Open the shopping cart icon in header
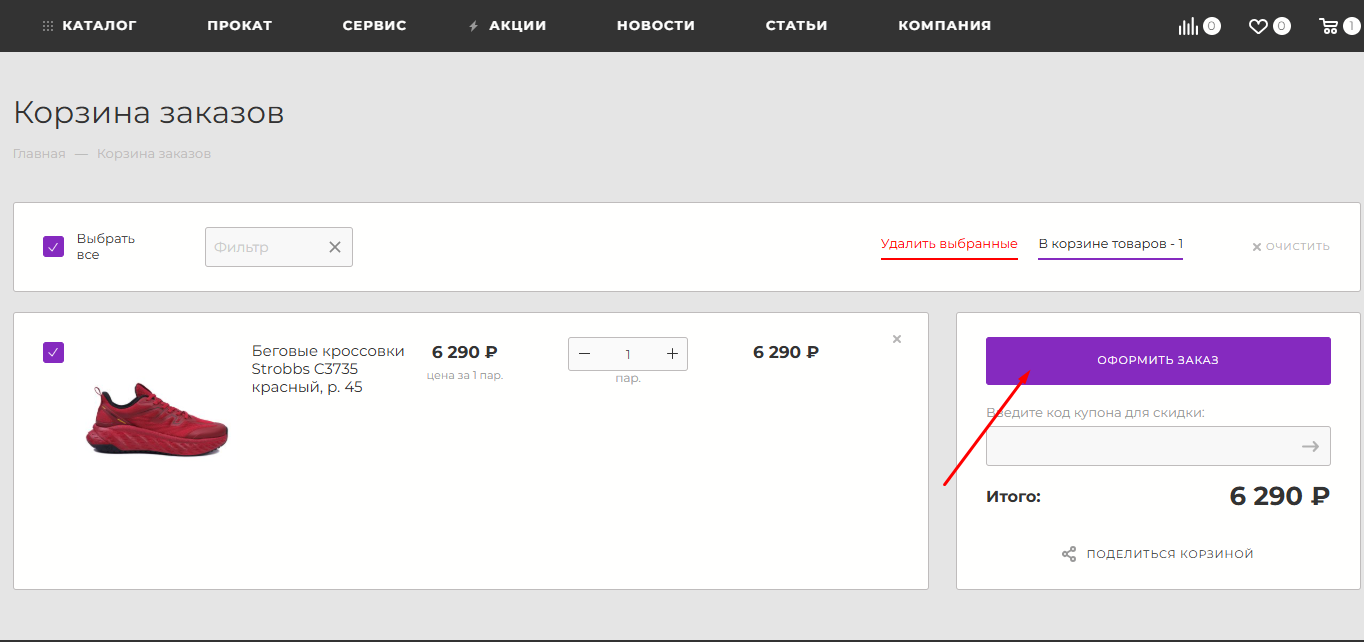Viewport: 1364px width, 642px height. tap(1329, 26)
